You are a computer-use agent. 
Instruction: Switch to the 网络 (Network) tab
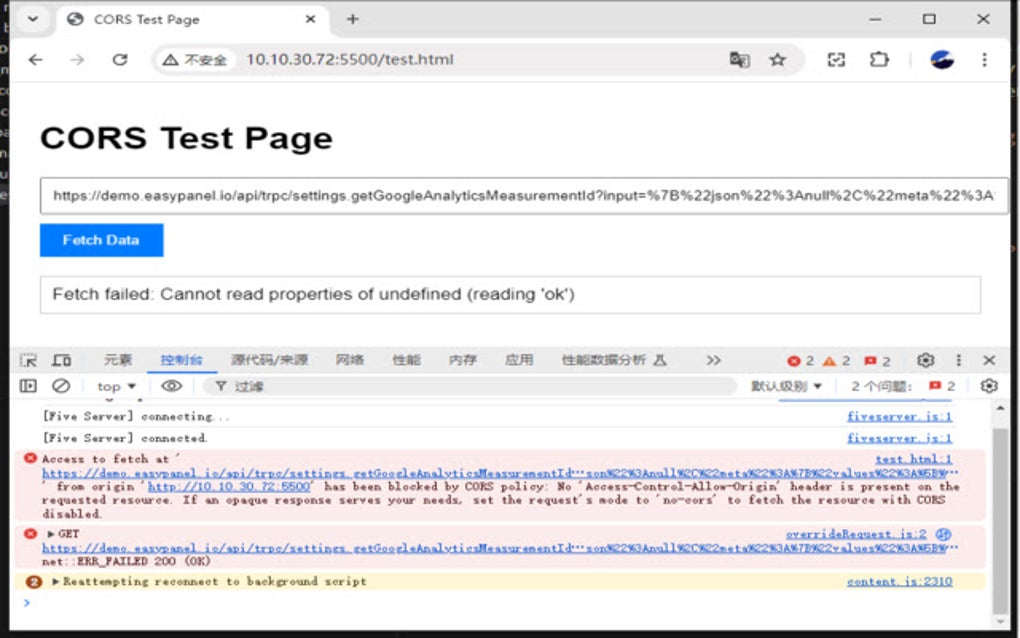[349, 359]
